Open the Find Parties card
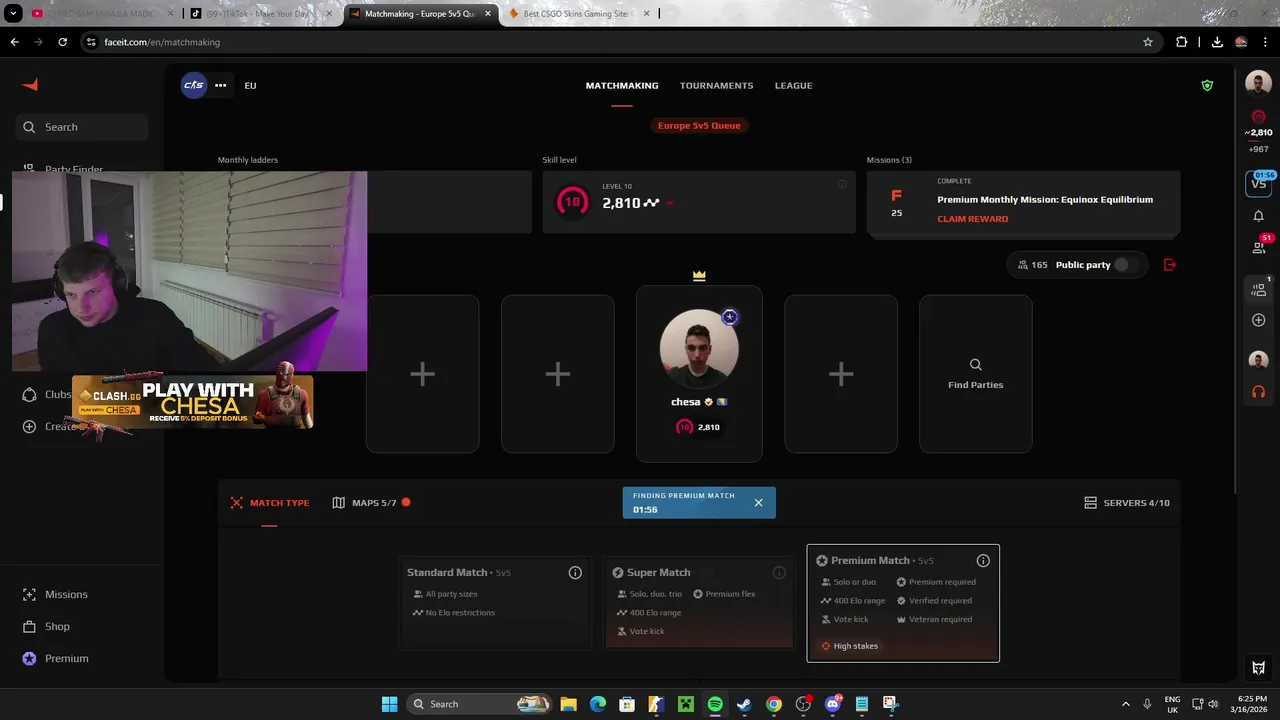1280x720 pixels. tap(975, 374)
